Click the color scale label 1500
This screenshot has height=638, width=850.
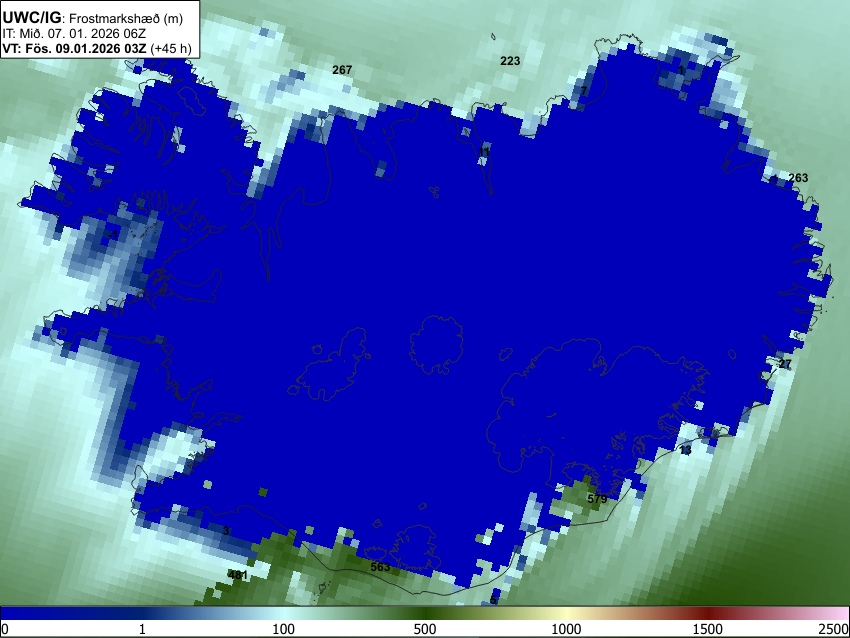tap(708, 629)
